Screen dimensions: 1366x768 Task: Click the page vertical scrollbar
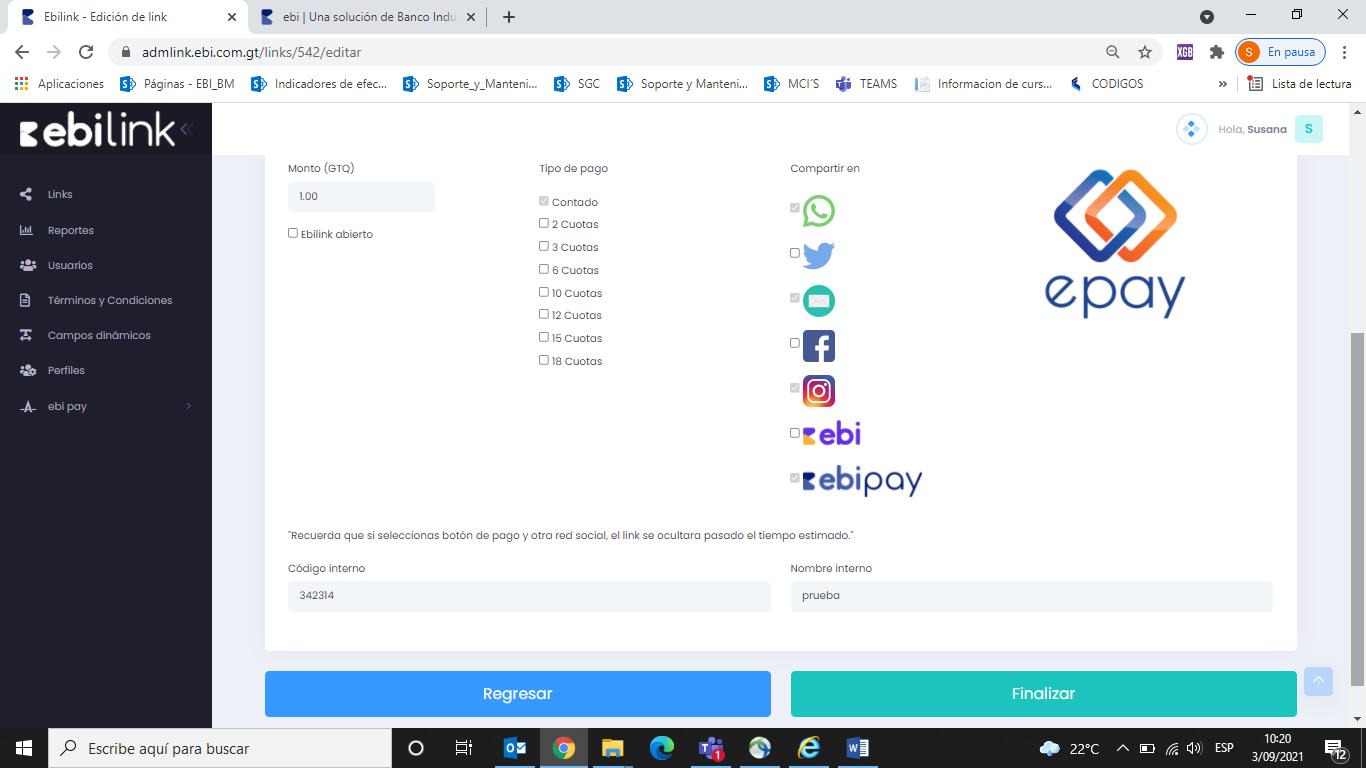click(1357, 508)
